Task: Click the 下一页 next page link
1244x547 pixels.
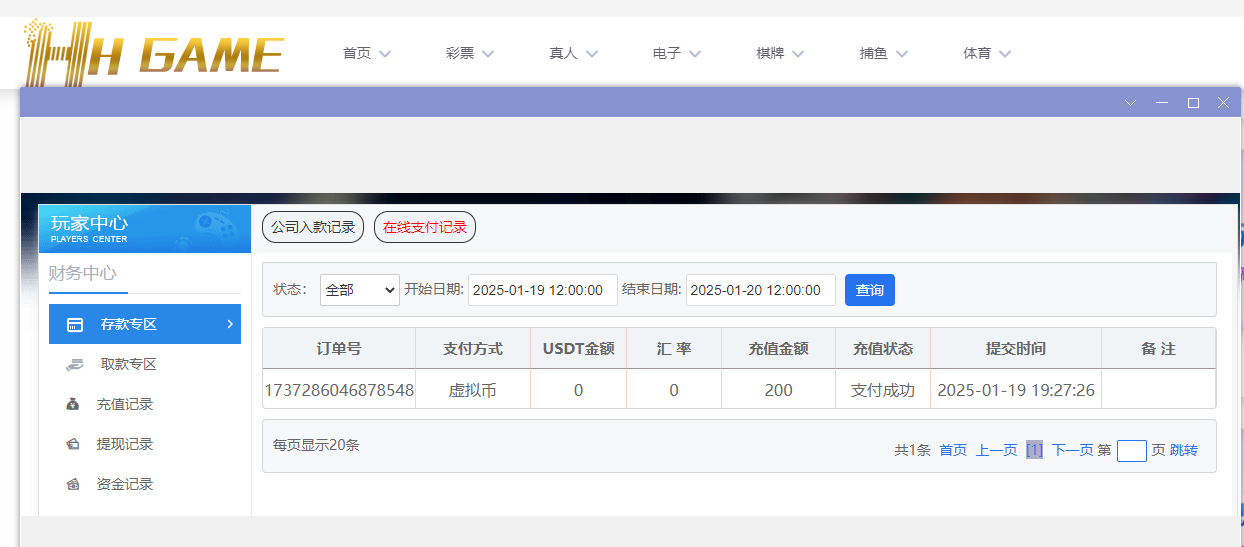Action: pyautogui.click(x=1072, y=450)
